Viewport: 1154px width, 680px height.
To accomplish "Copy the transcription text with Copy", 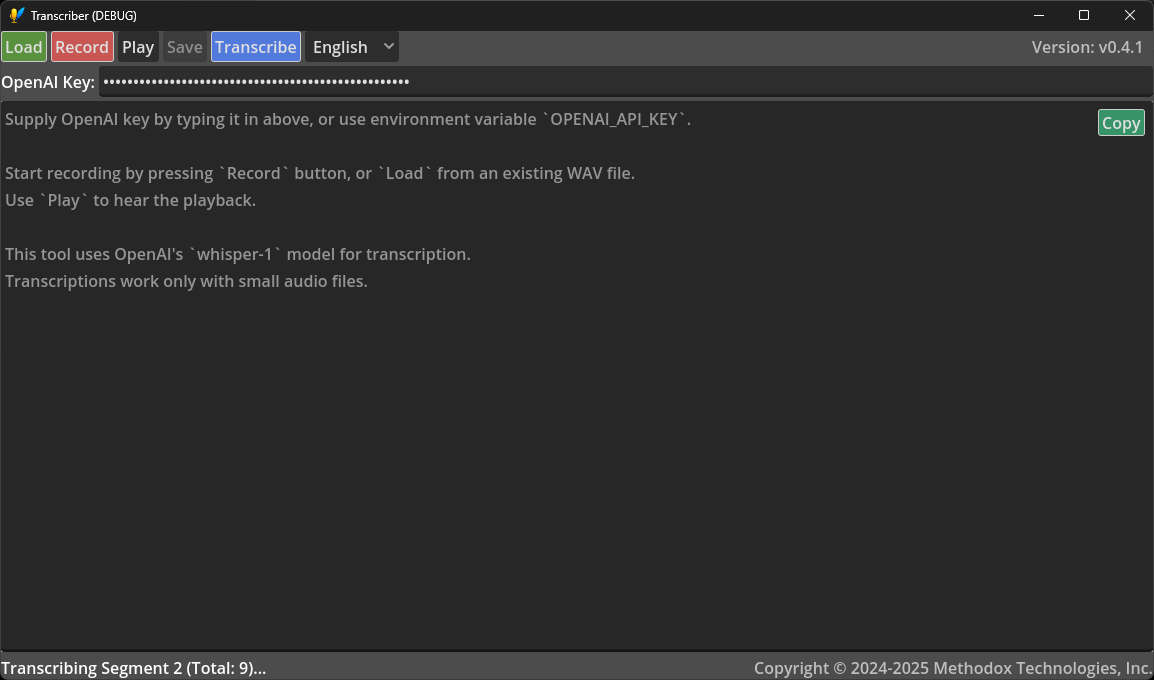I will tap(1121, 123).
